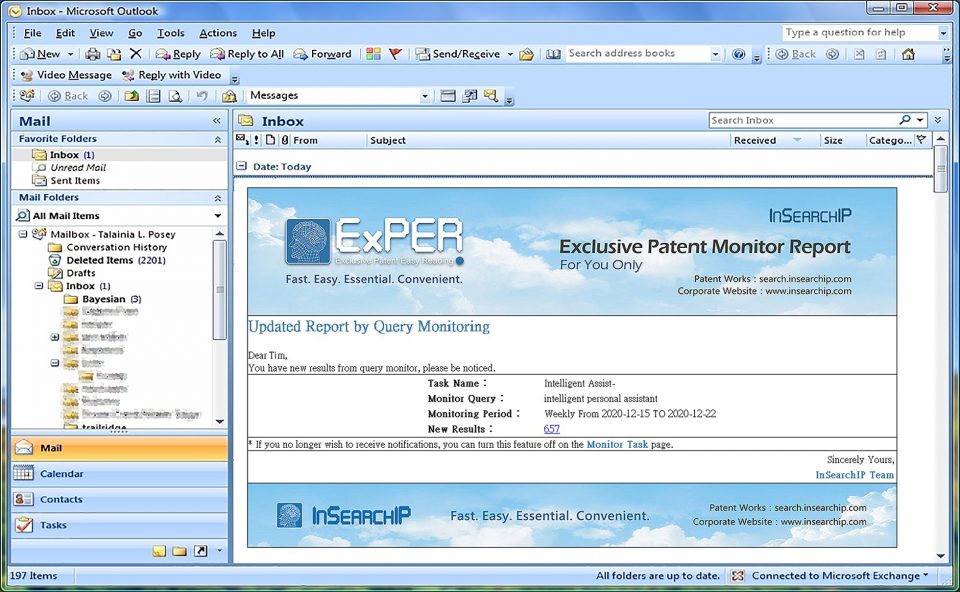
Task: Minimize the navigation pane with the double chevron
Action: click(216, 121)
